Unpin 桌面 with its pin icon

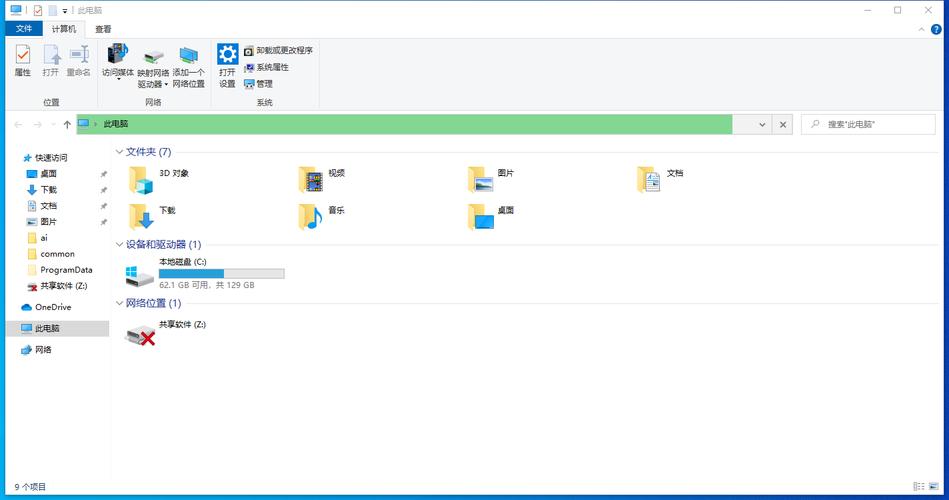tap(103, 174)
